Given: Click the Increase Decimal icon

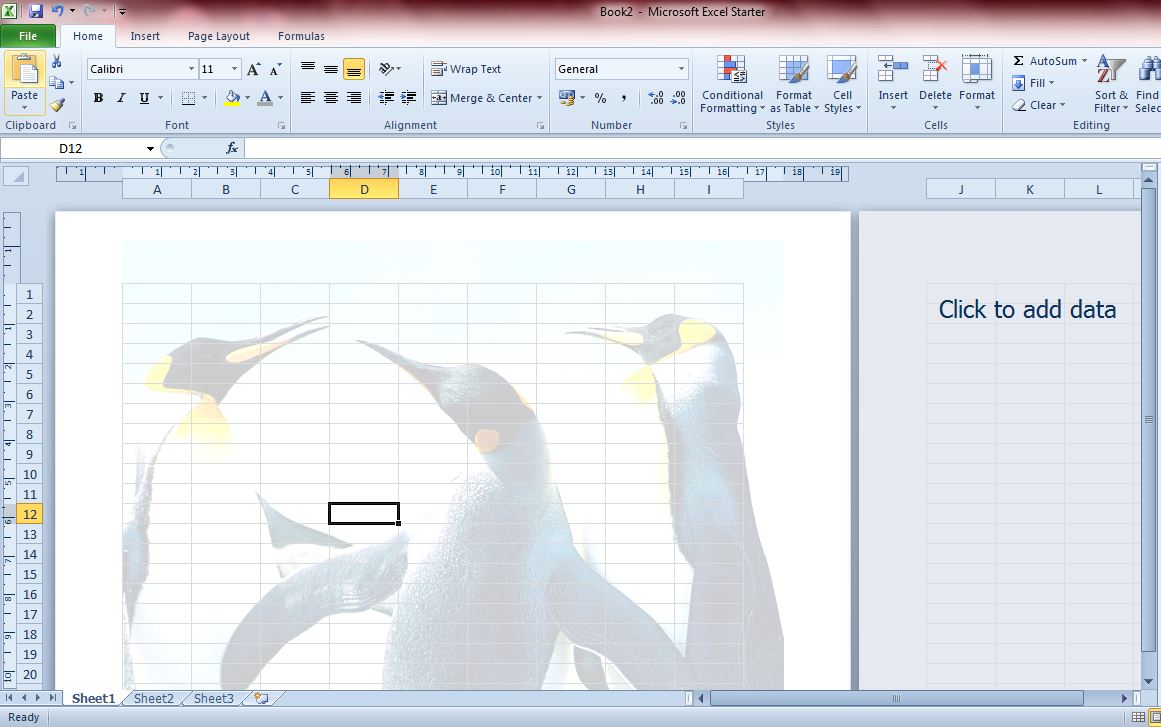Looking at the screenshot, I should coord(655,98).
